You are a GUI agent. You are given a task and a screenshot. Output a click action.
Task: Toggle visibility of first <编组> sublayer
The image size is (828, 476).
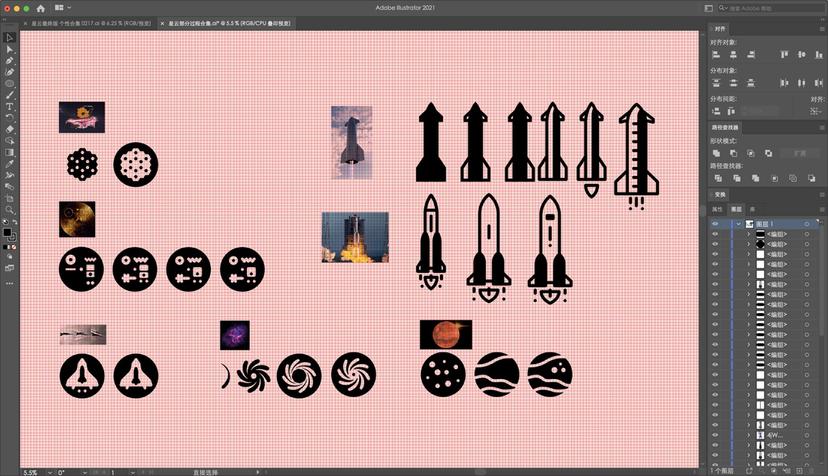coord(715,234)
